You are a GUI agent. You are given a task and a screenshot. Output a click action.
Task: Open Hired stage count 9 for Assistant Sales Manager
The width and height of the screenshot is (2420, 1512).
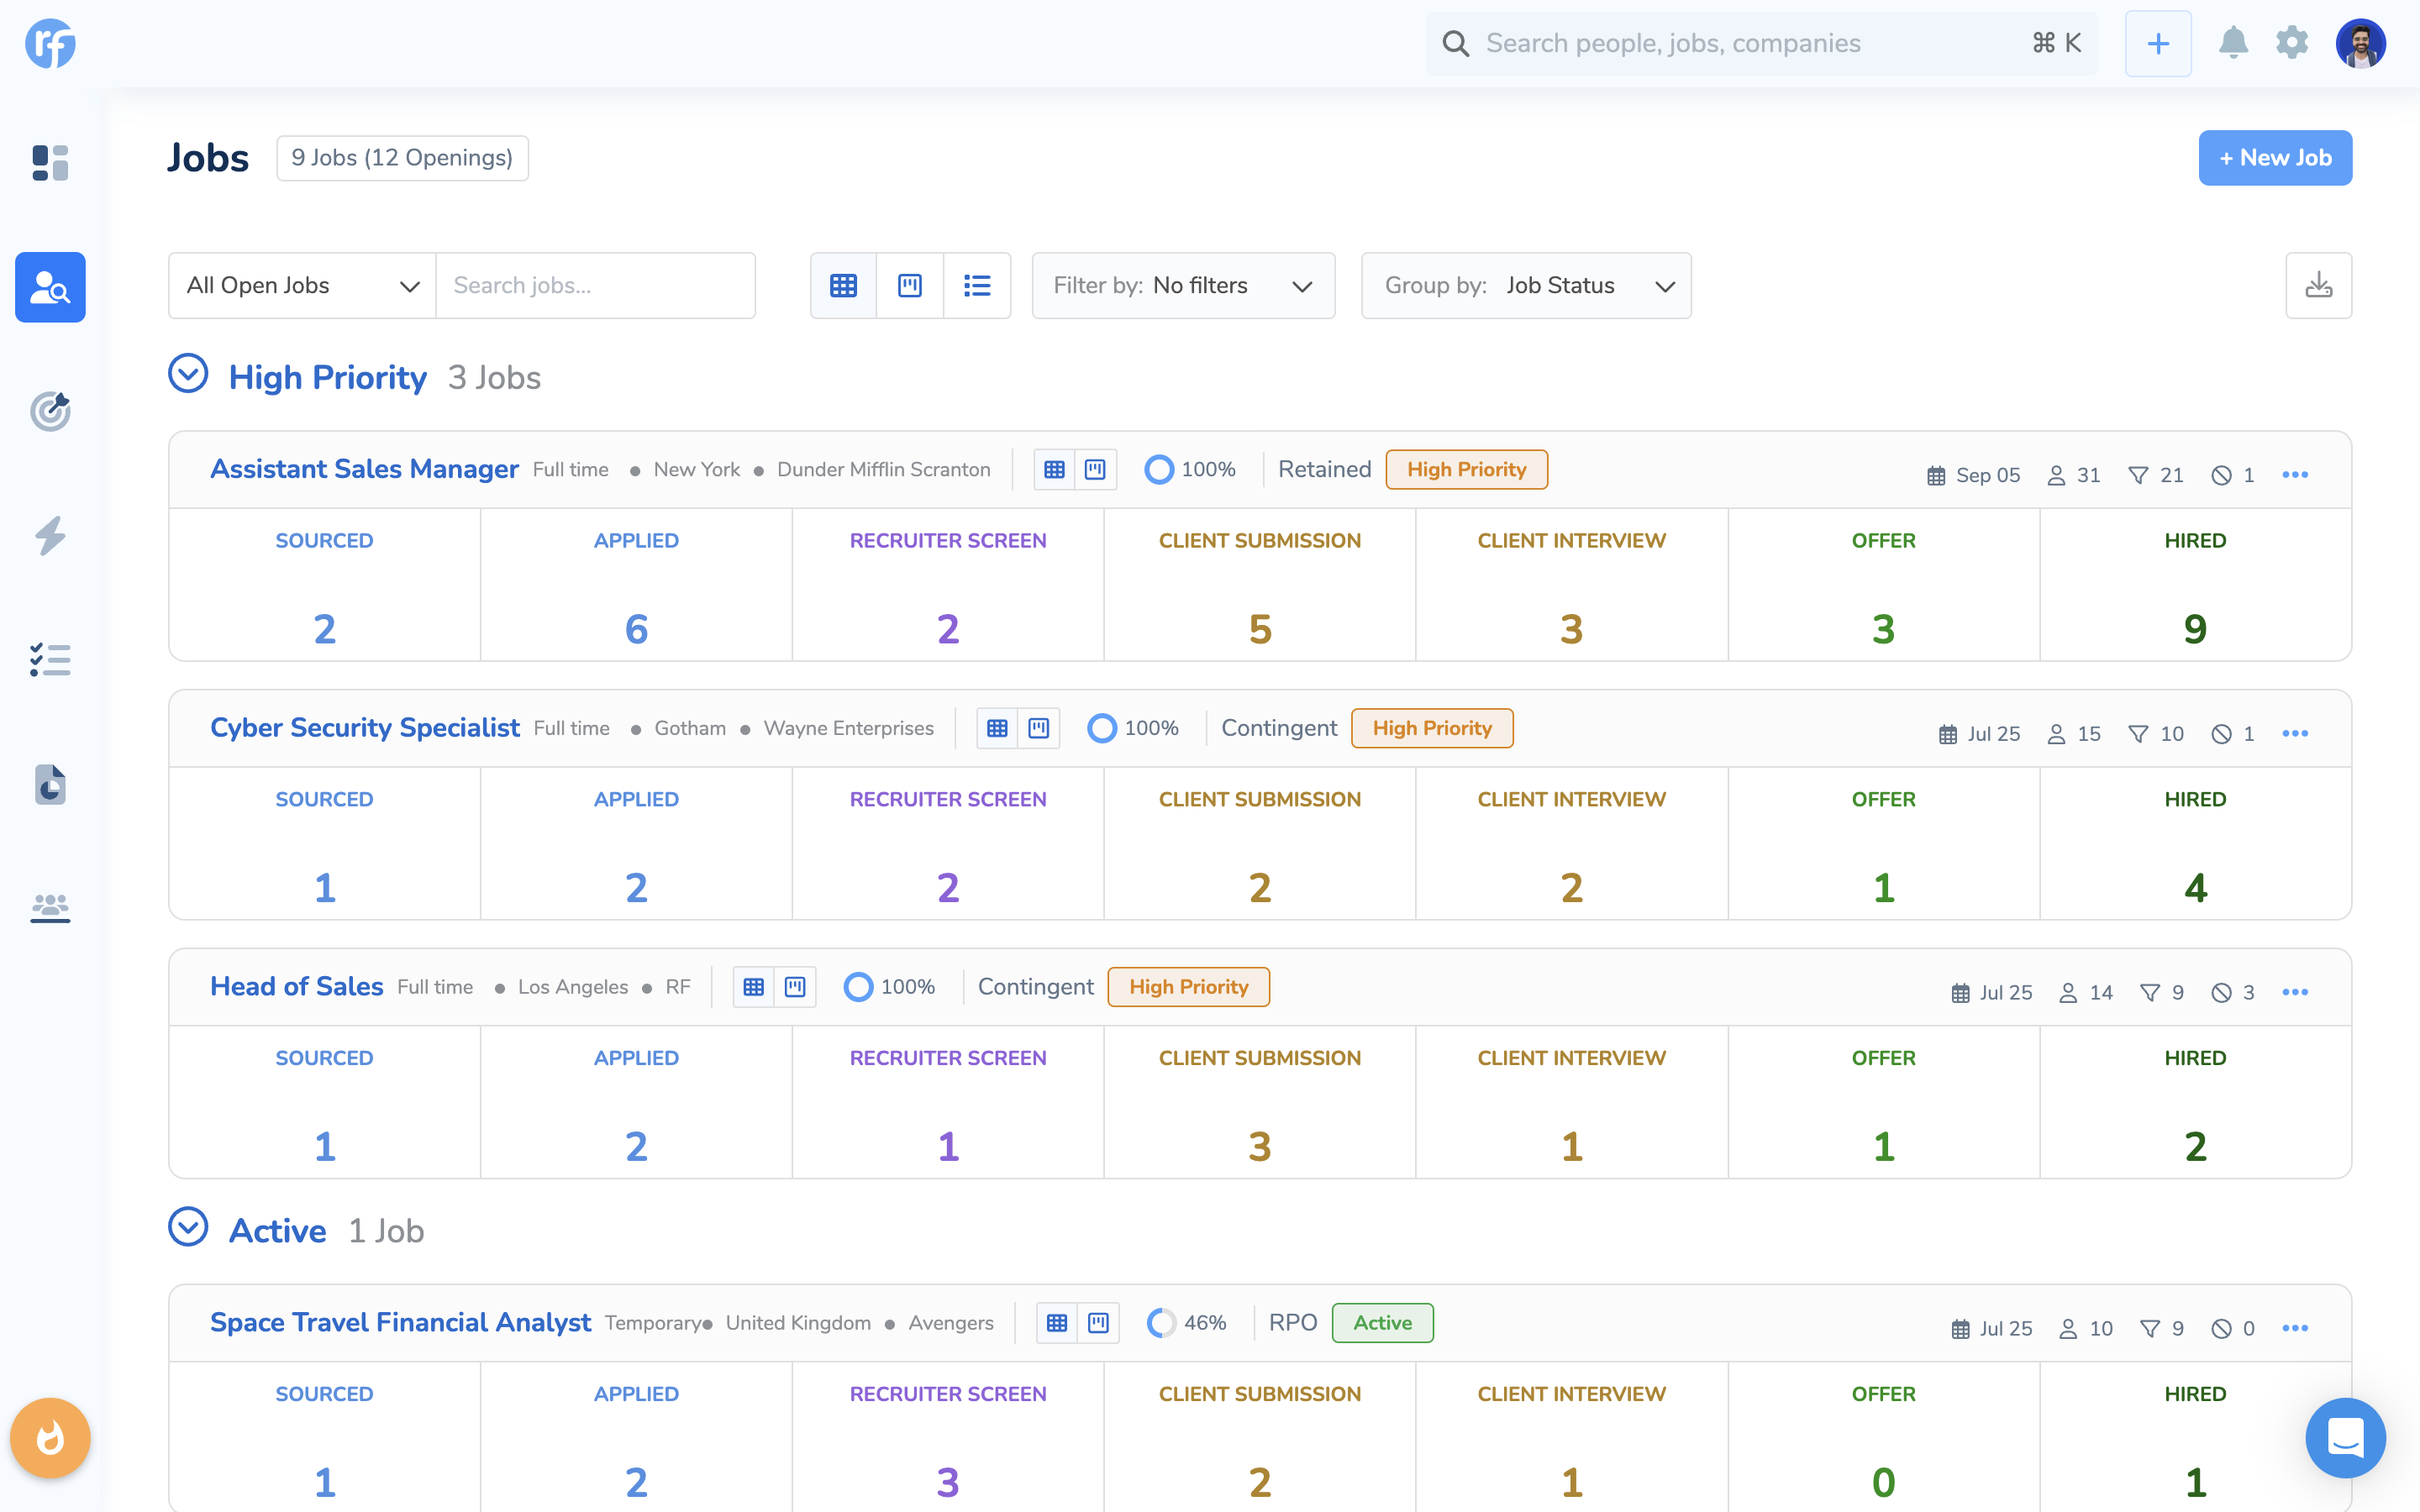[2195, 630]
